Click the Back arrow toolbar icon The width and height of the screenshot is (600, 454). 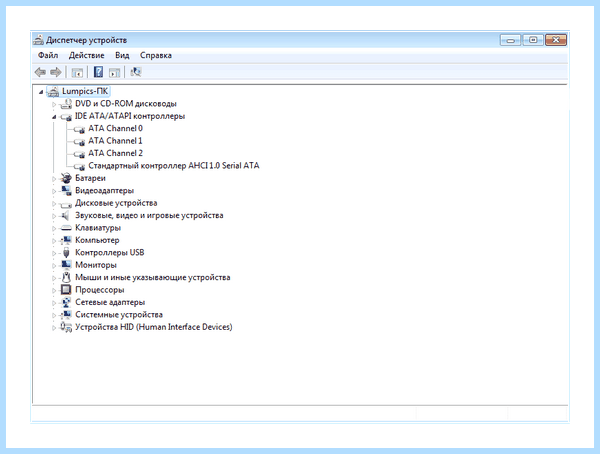point(40,72)
